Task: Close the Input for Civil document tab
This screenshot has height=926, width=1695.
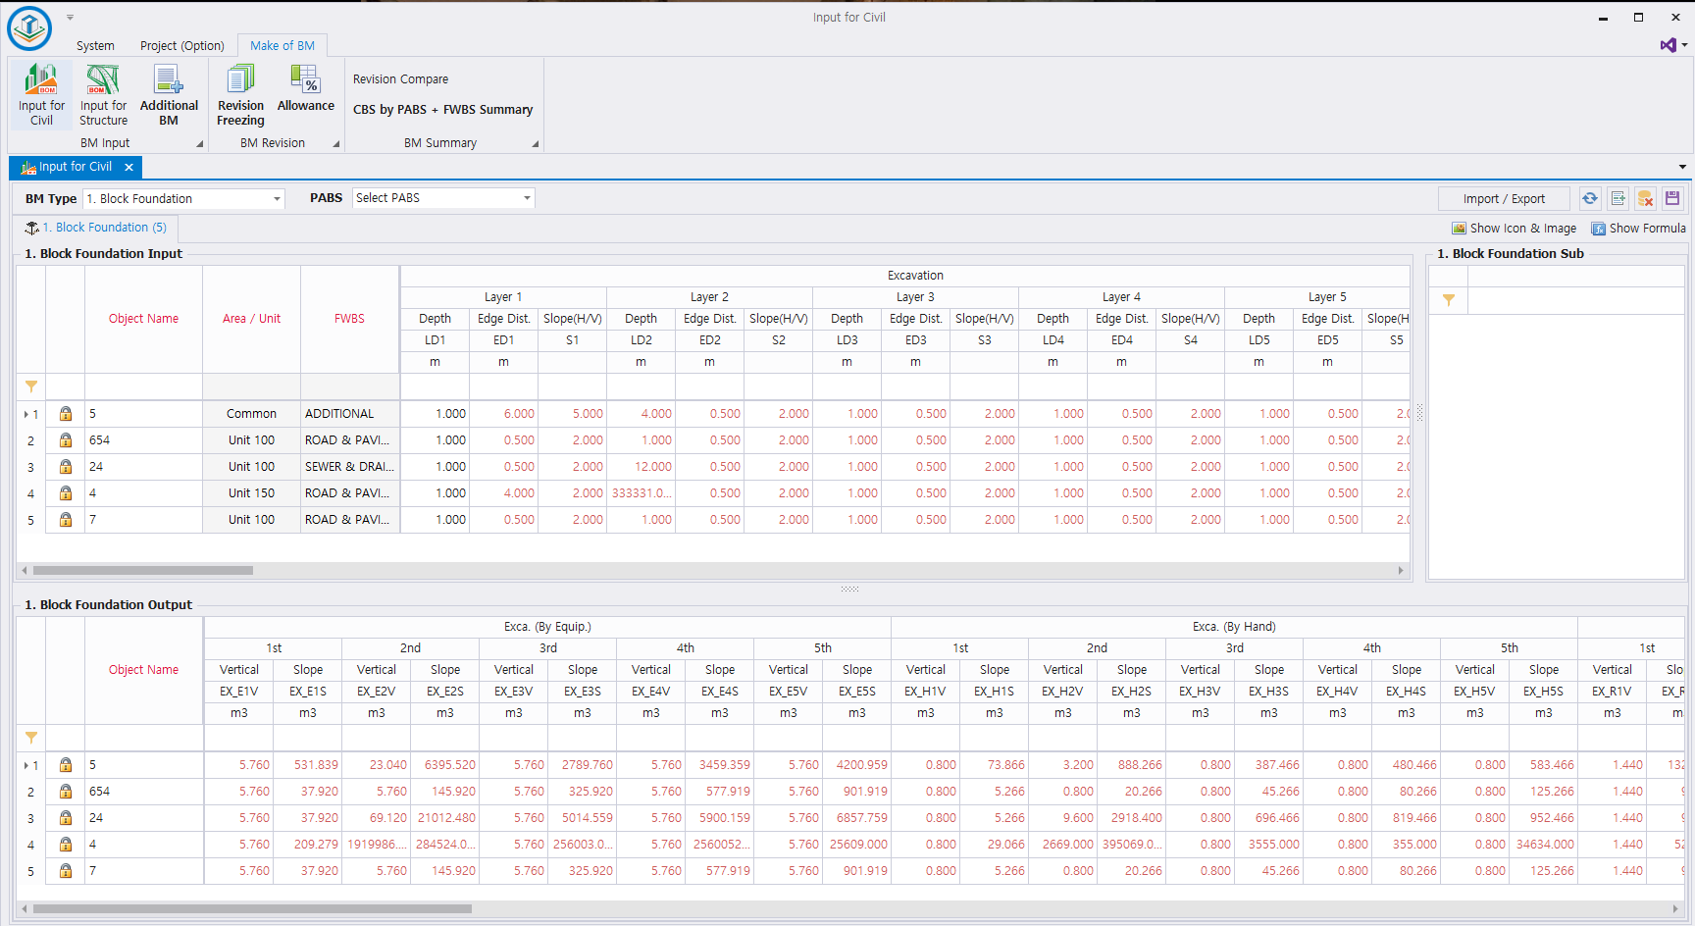Action: [x=129, y=167]
